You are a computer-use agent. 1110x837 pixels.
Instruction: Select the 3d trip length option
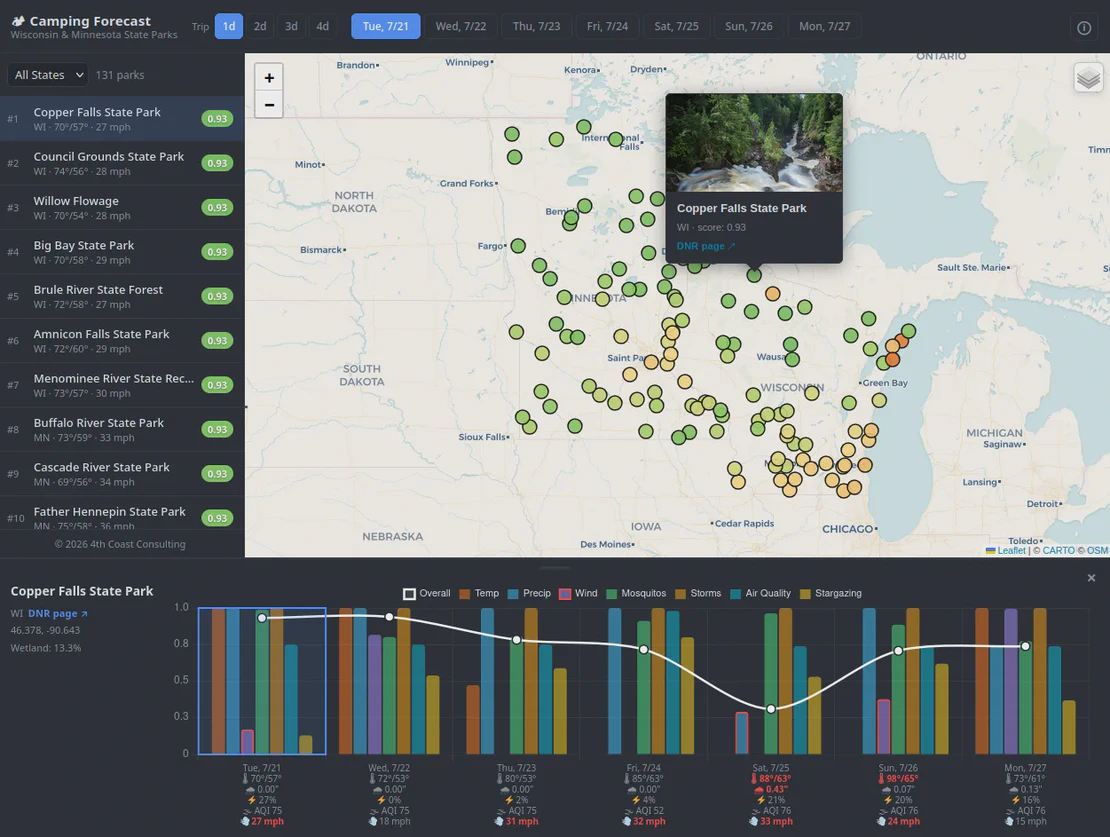click(x=291, y=26)
